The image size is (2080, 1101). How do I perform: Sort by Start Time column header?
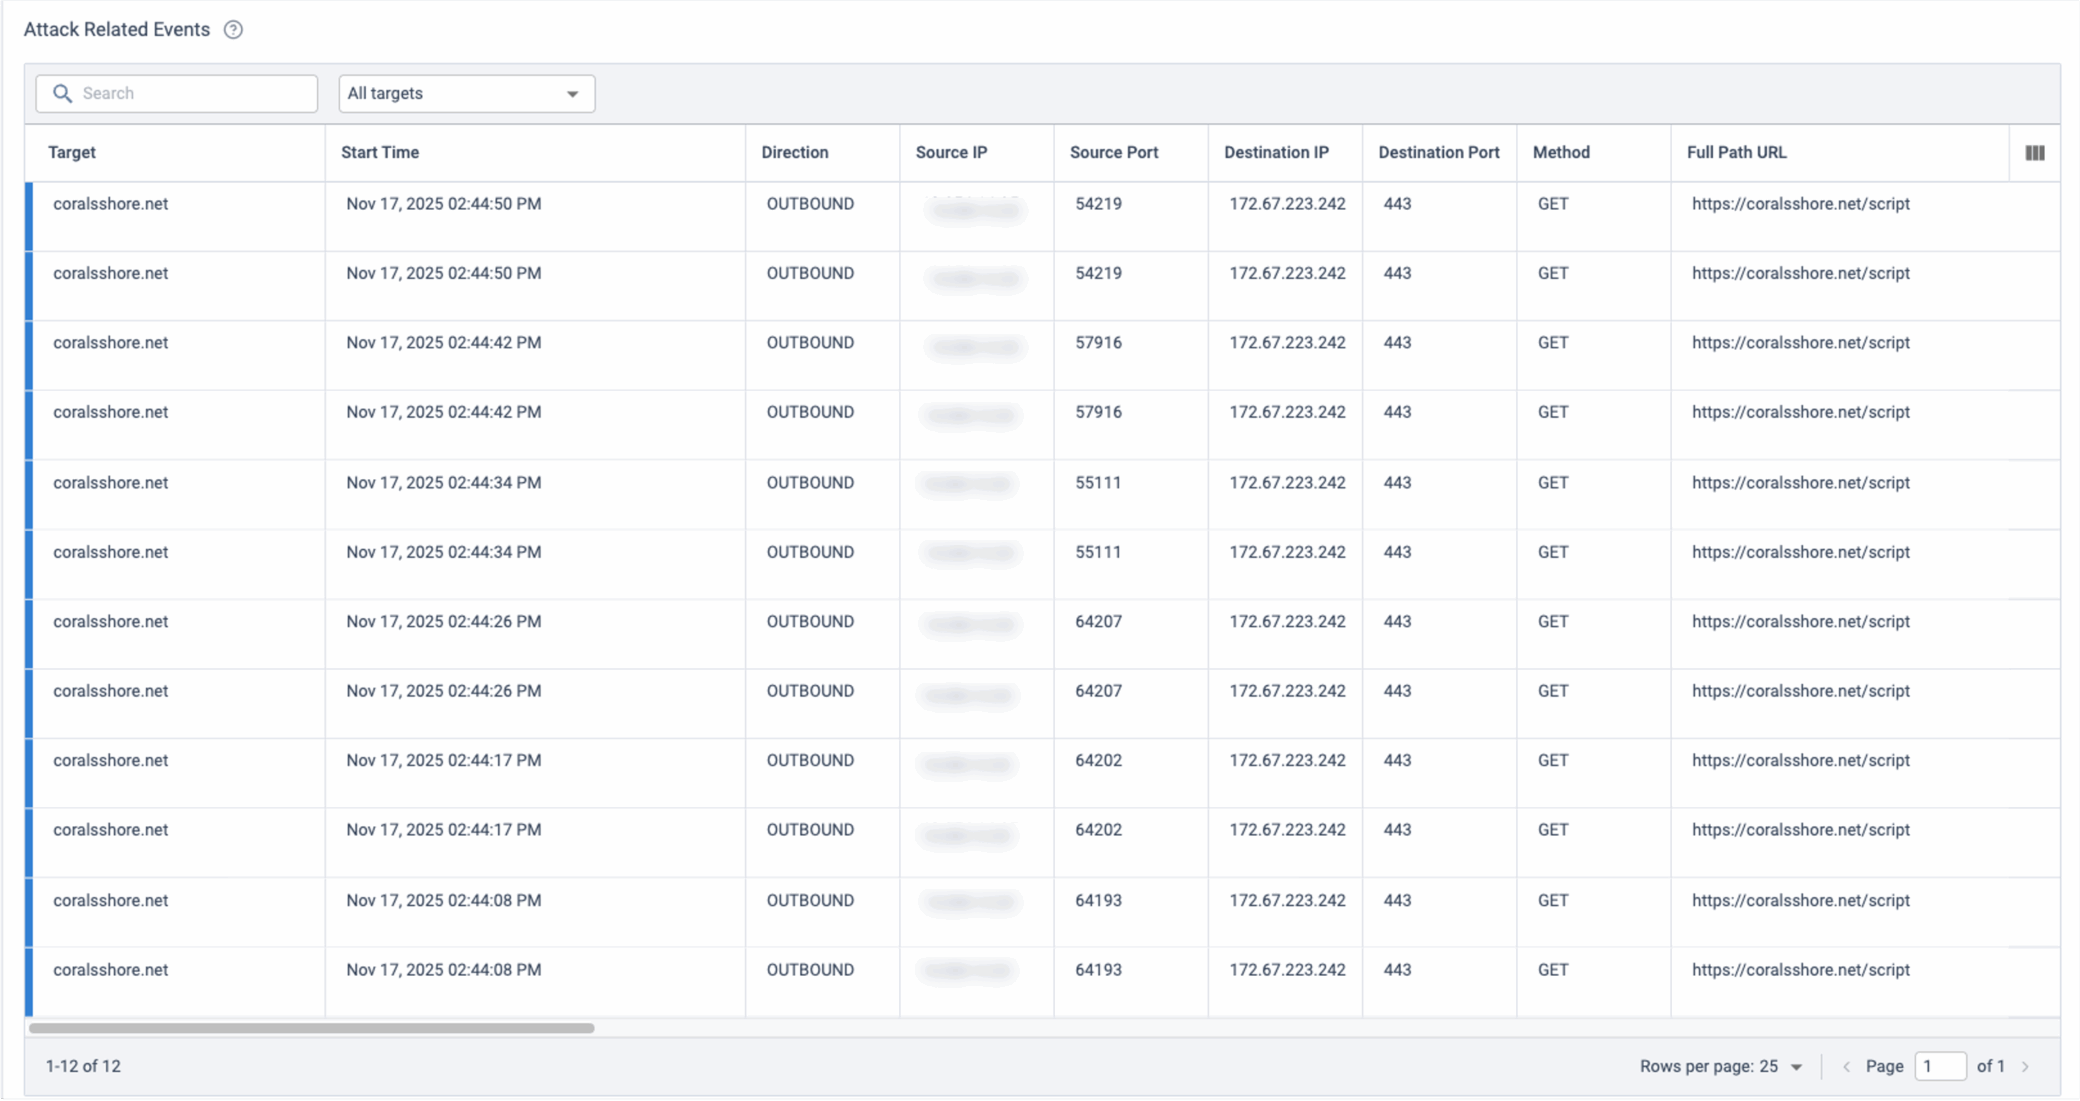pos(380,152)
